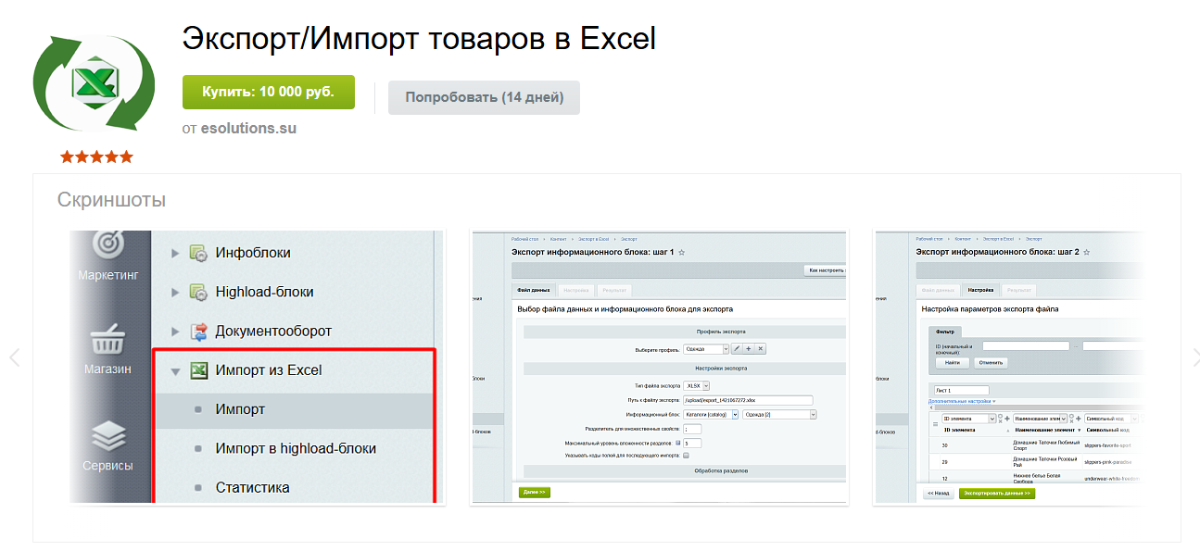Image resolution: width=1200 pixels, height=551 pixels.
Task: Click favorite star next to шаг 1 title
Action: point(682,253)
